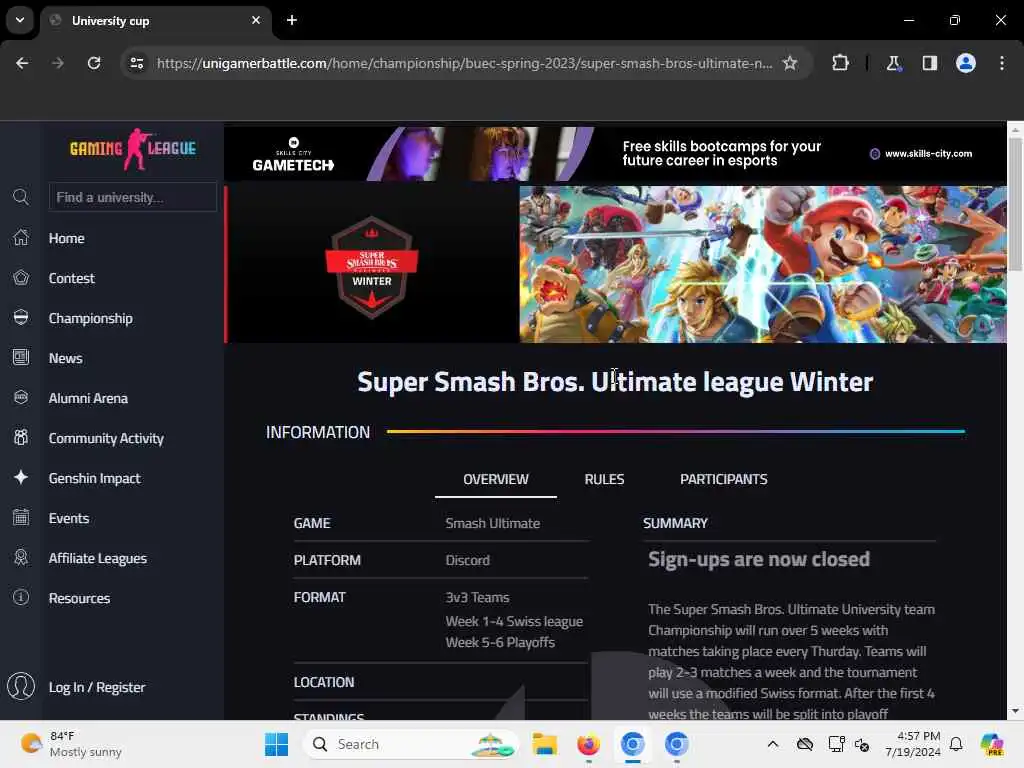Image resolution: width=1024 pixels, height=768 pixels.
Task: Close the University cup tab
Action: tap(256, 20)
